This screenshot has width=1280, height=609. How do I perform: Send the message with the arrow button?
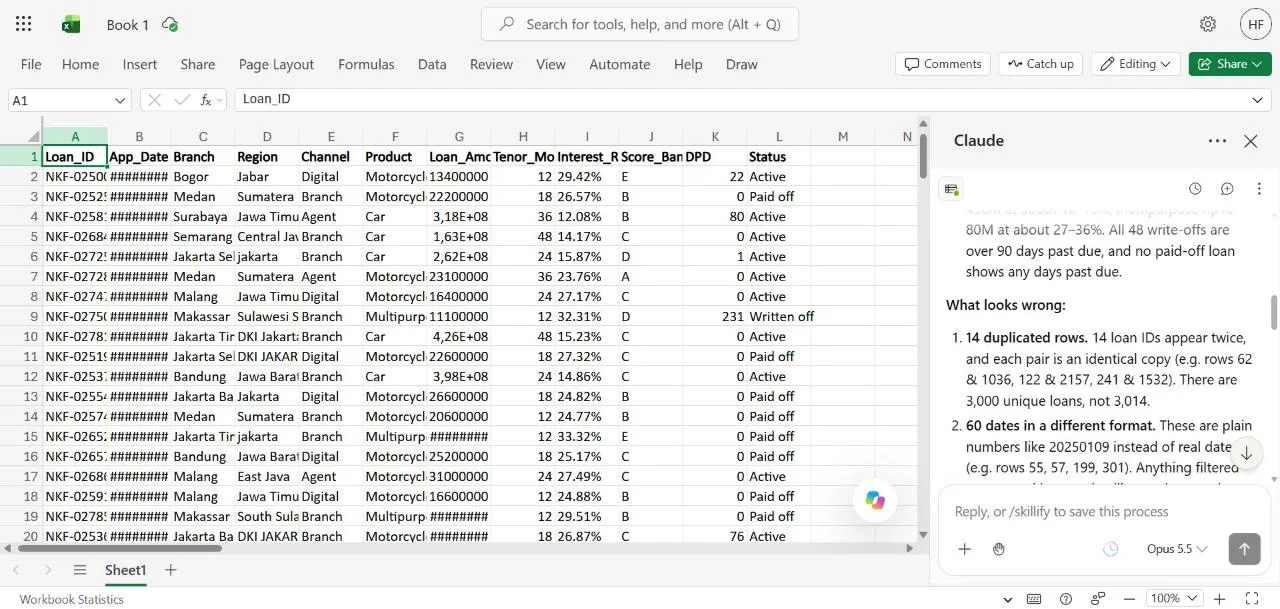[1244, 548]
